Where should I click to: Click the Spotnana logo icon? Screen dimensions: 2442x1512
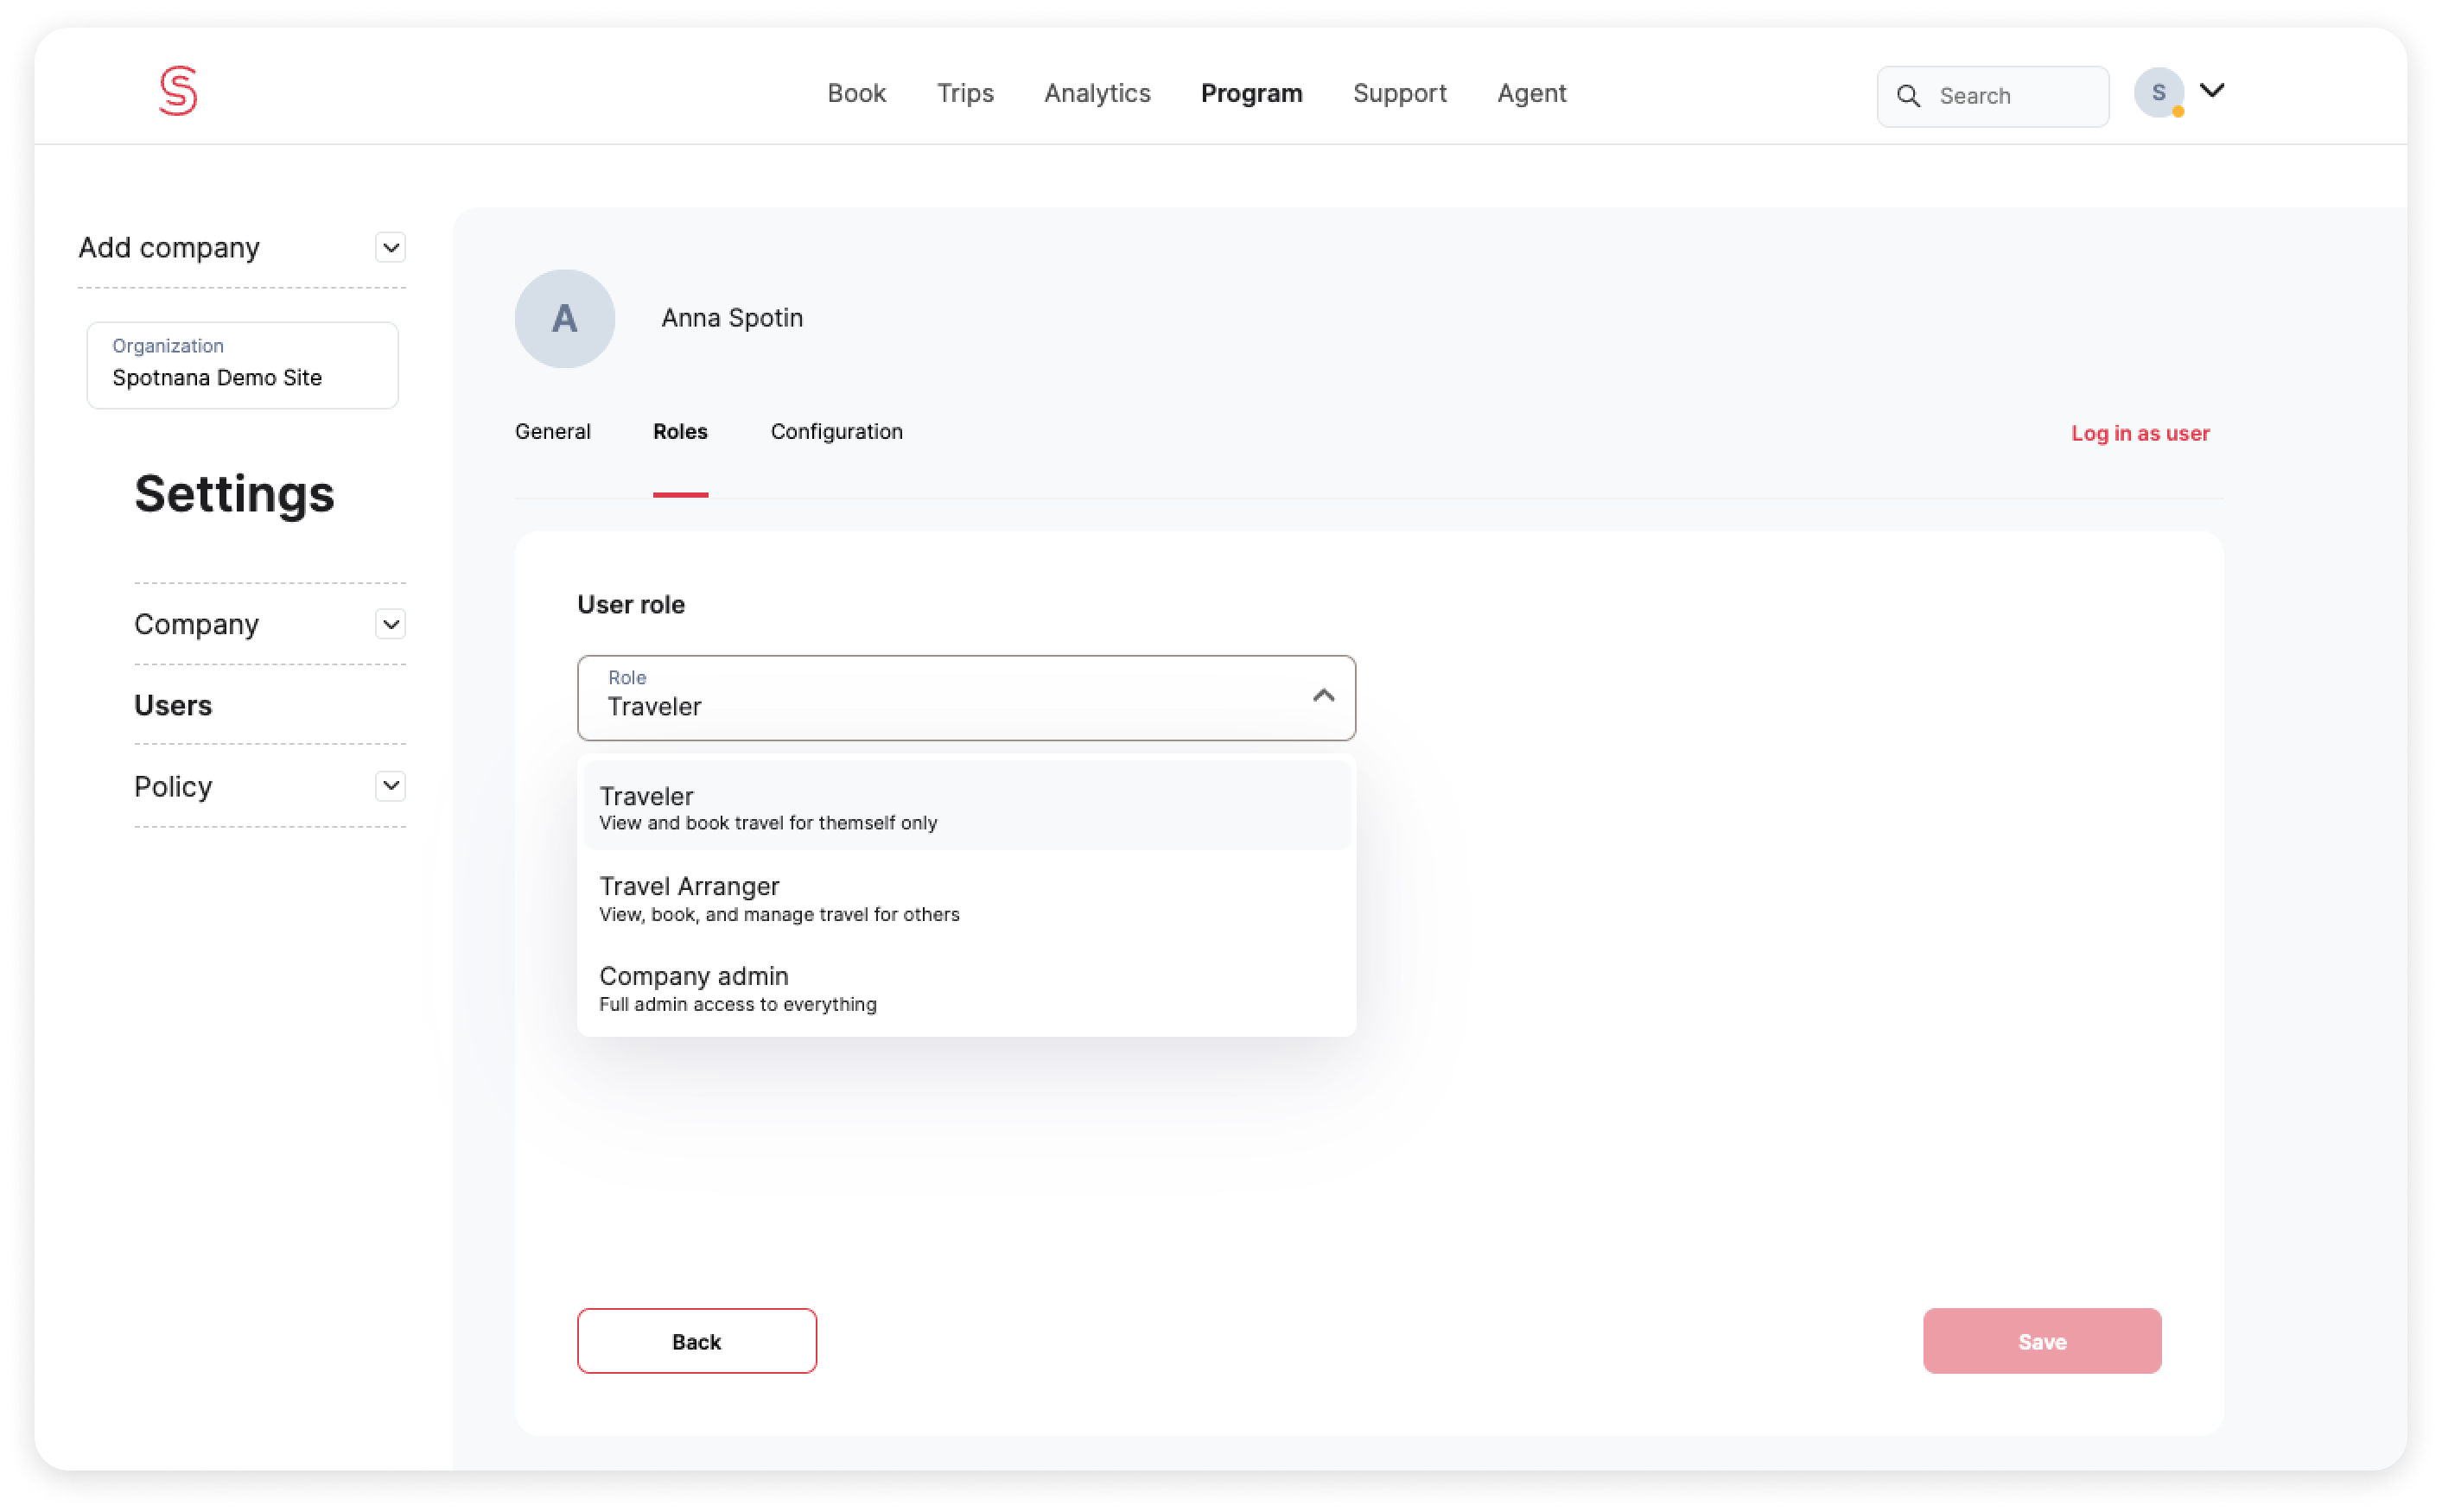click(x=178, y=92)
